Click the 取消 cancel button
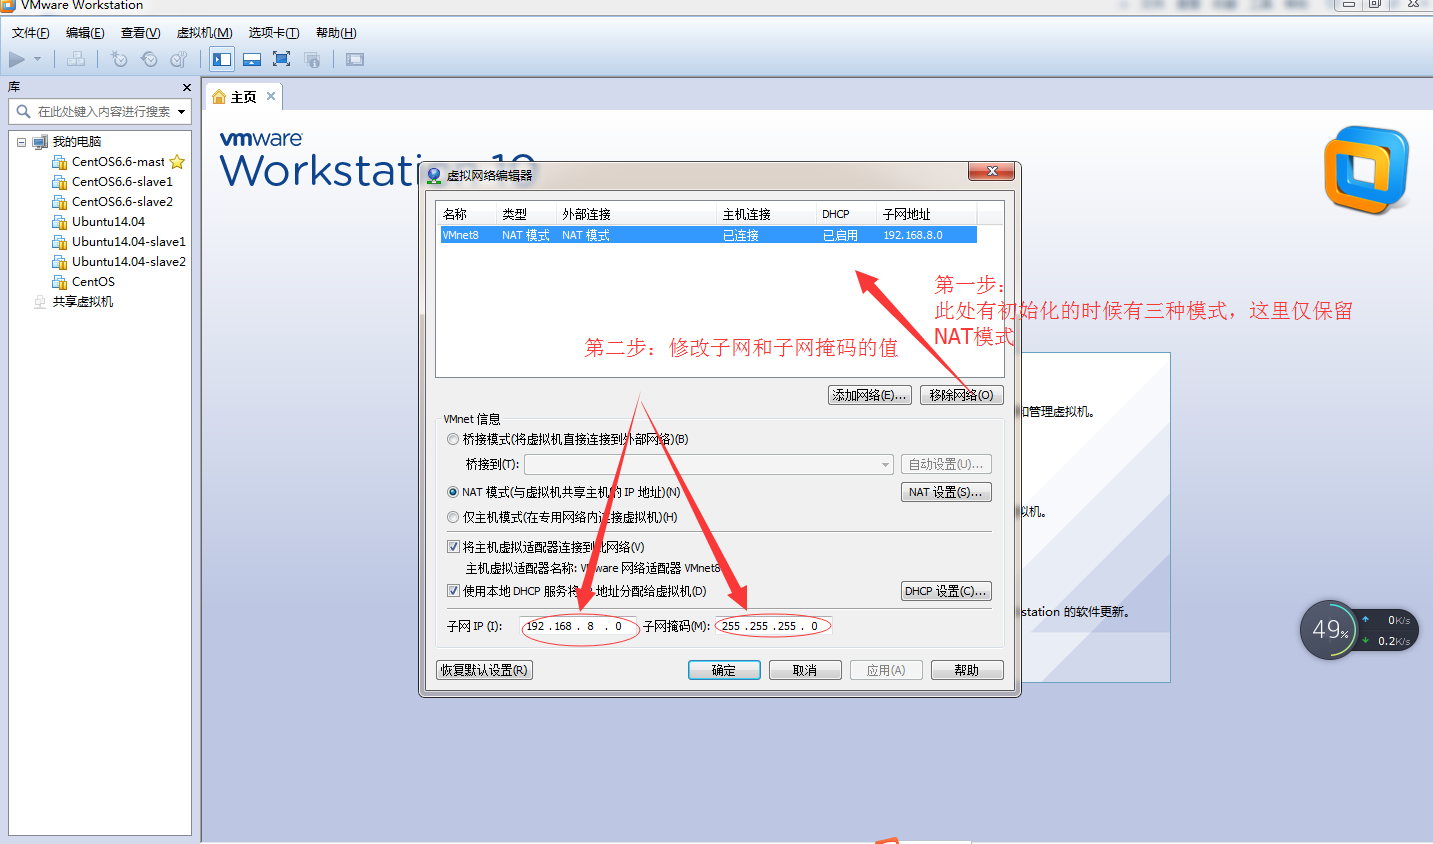 pyautogui.click(x=805, y=670)
